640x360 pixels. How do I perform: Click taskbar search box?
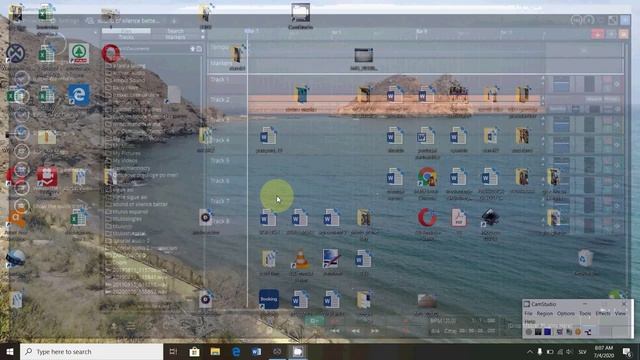91,351
